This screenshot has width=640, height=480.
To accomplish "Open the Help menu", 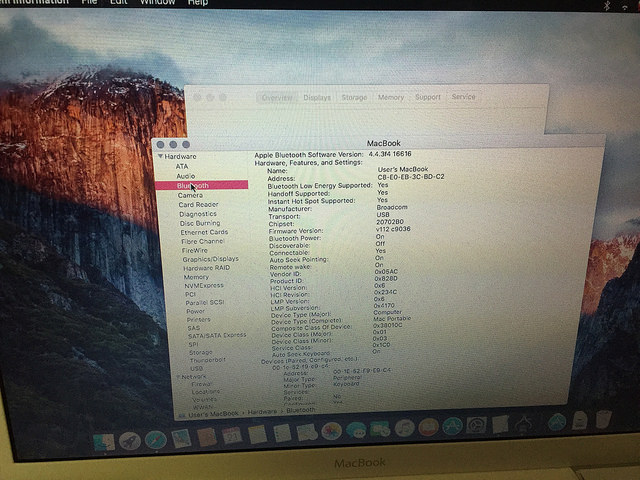I will pyautogui.click(x=198, y=2).
